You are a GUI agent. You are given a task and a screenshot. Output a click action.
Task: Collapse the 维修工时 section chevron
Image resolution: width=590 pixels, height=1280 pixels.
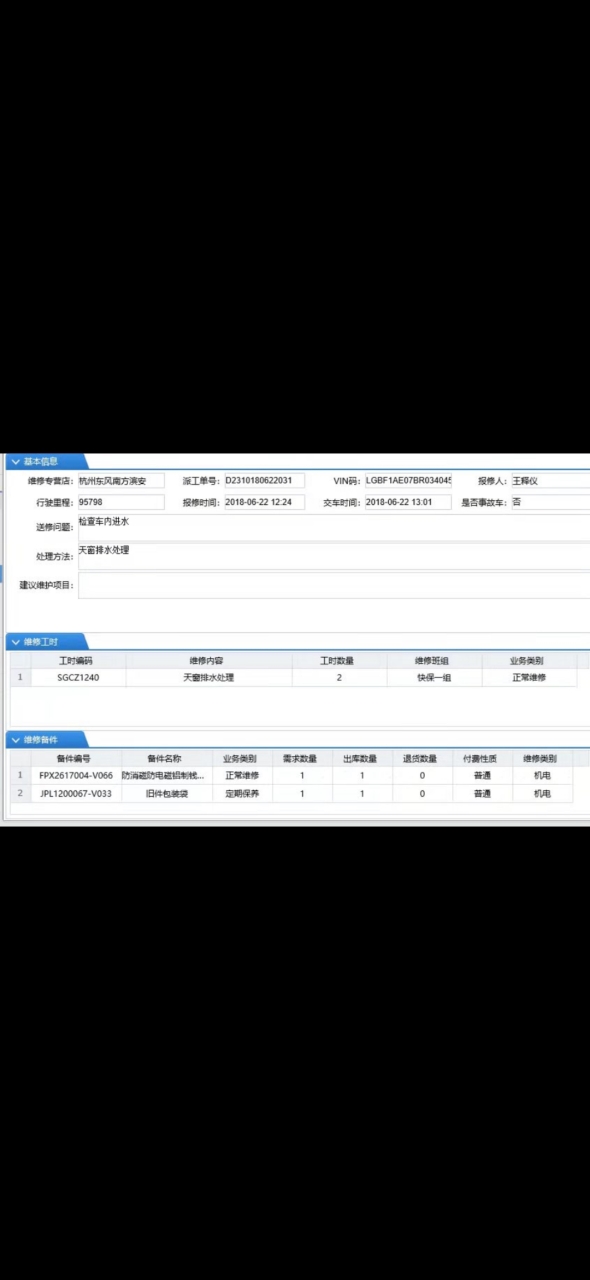tap(15, 641)
